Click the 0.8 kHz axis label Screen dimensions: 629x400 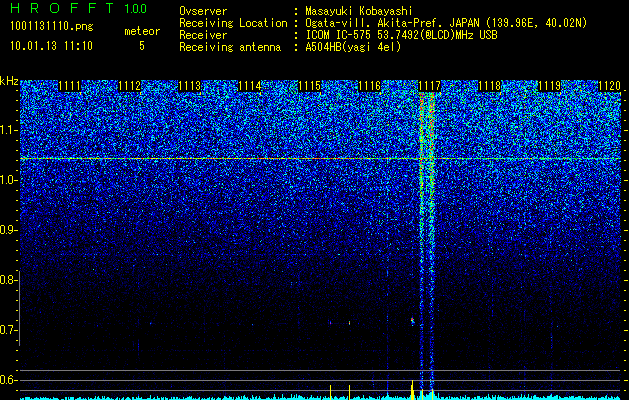pyautogui.click(x=8, y=280)
